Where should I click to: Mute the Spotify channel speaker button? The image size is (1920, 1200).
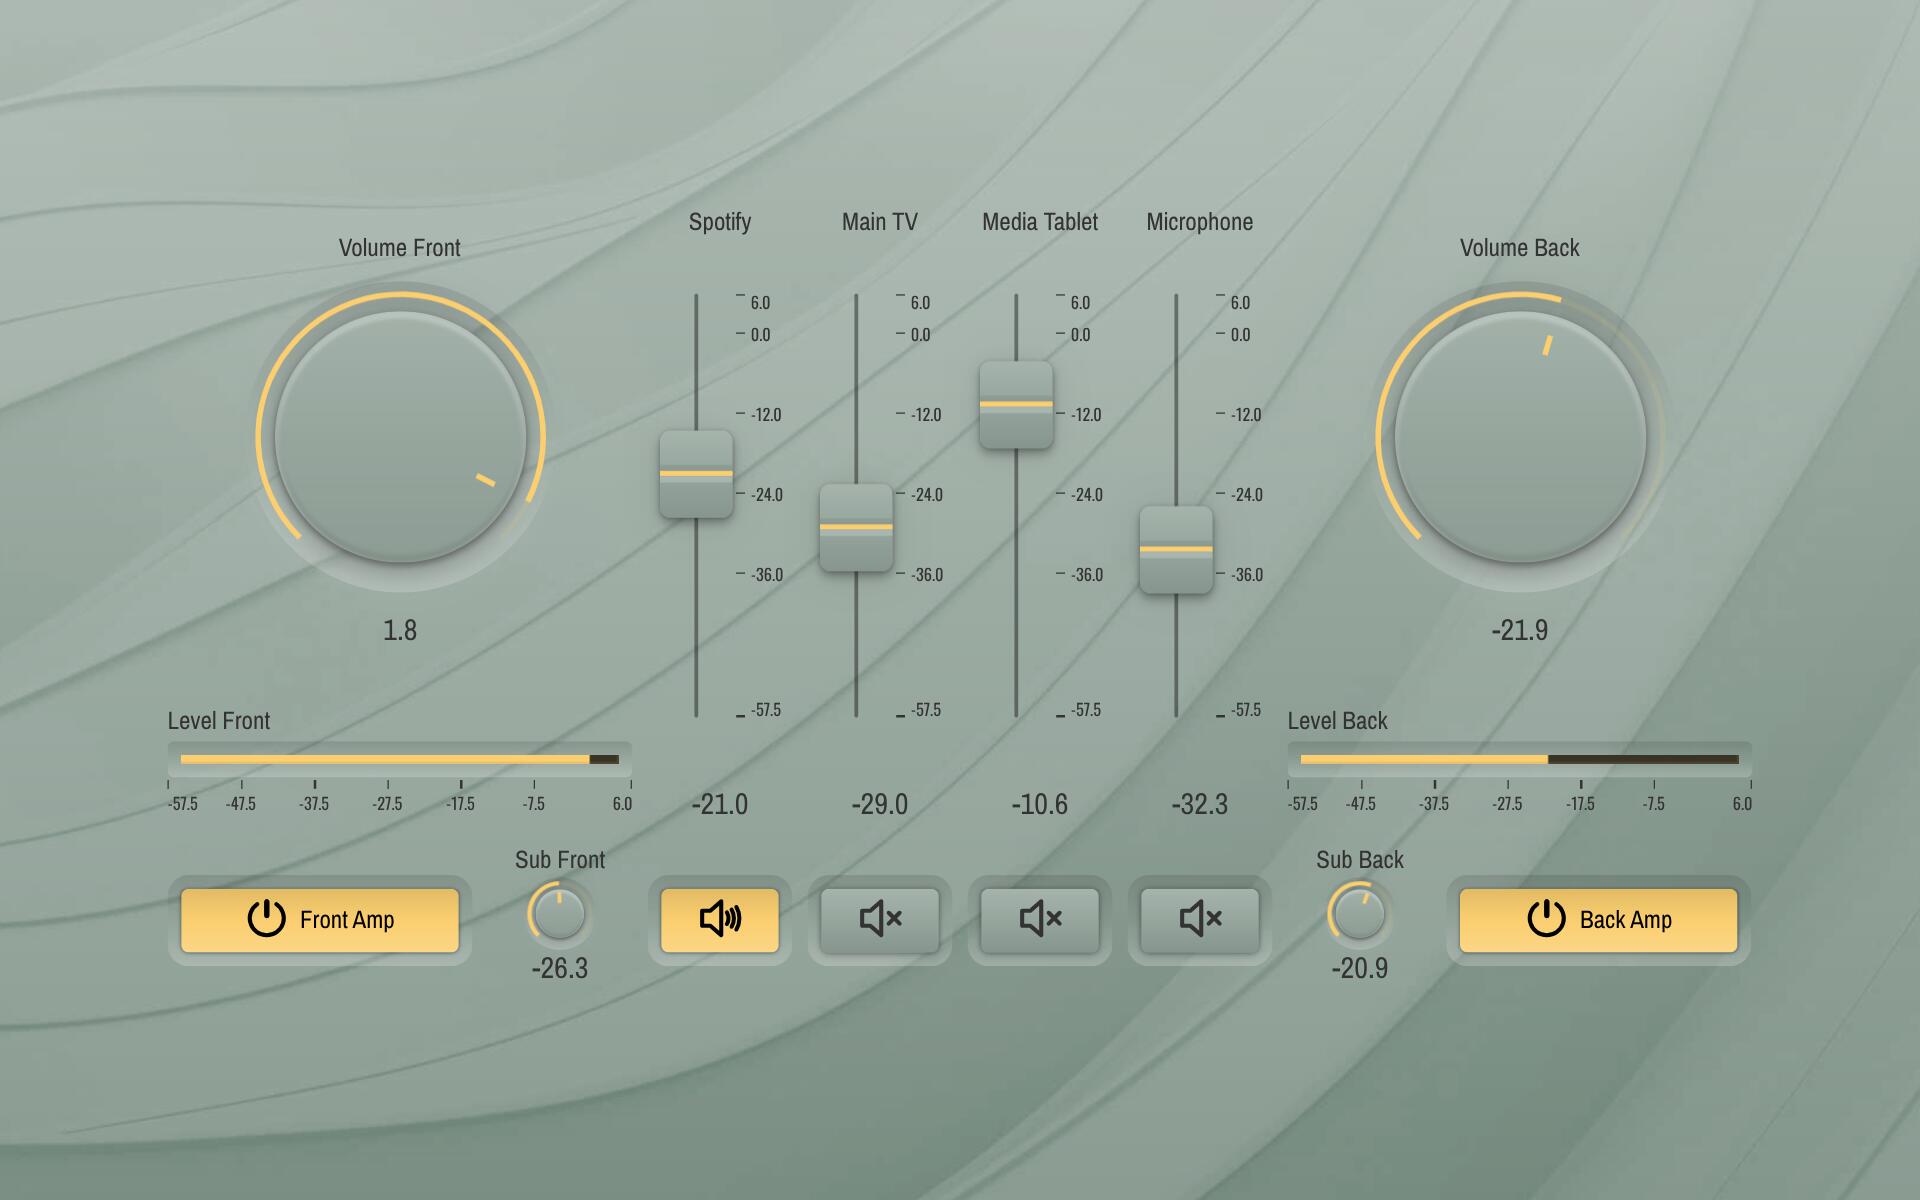pos(719,919)
